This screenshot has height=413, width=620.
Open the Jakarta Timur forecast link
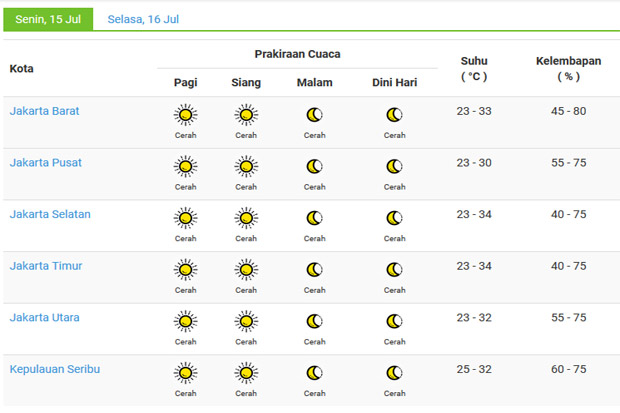(x=46, y=266)
